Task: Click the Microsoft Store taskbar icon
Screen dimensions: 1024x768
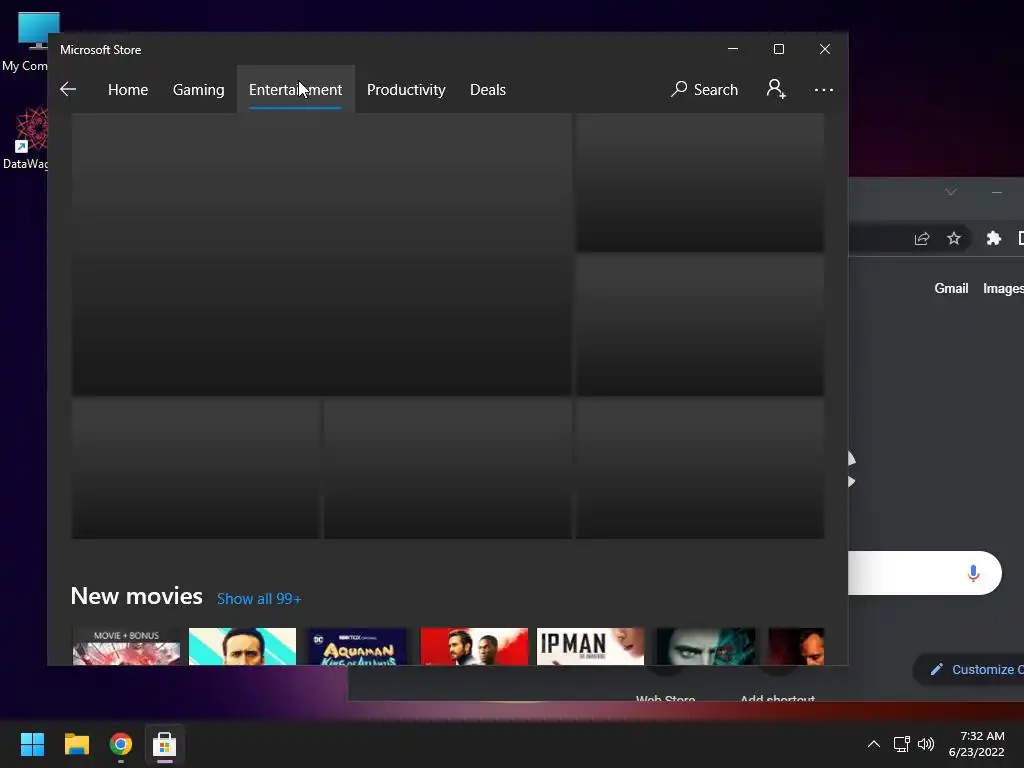Action: point(165,744)
